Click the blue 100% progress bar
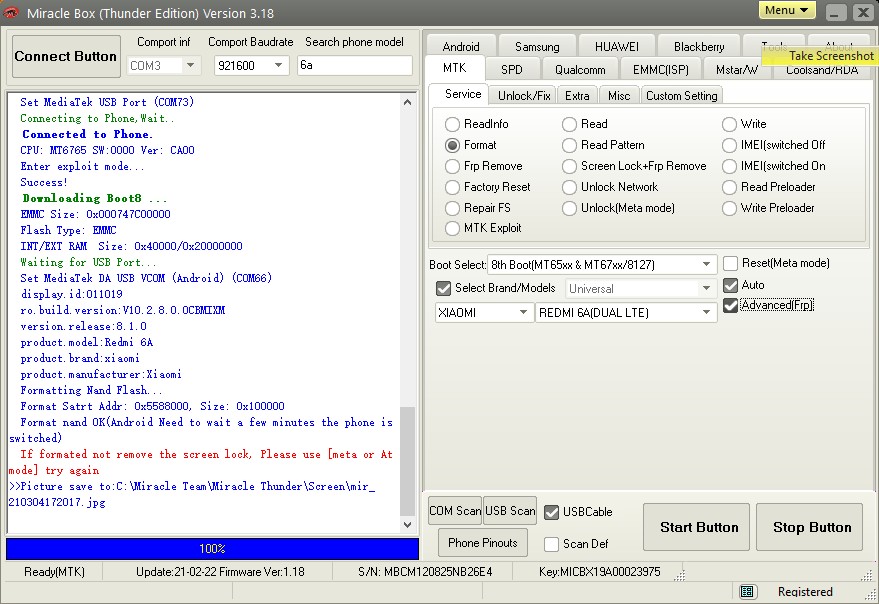 pos(212,548)
